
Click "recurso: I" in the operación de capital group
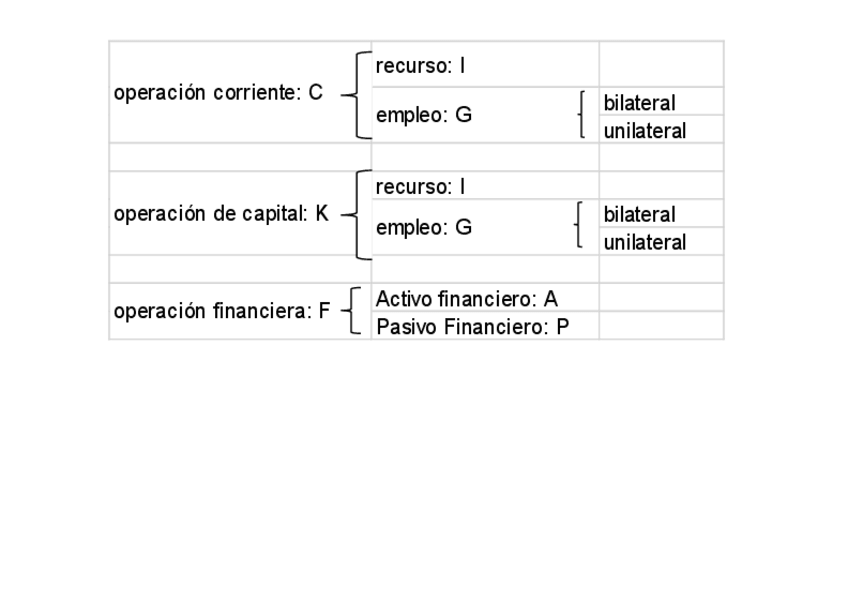pos(421,186)
